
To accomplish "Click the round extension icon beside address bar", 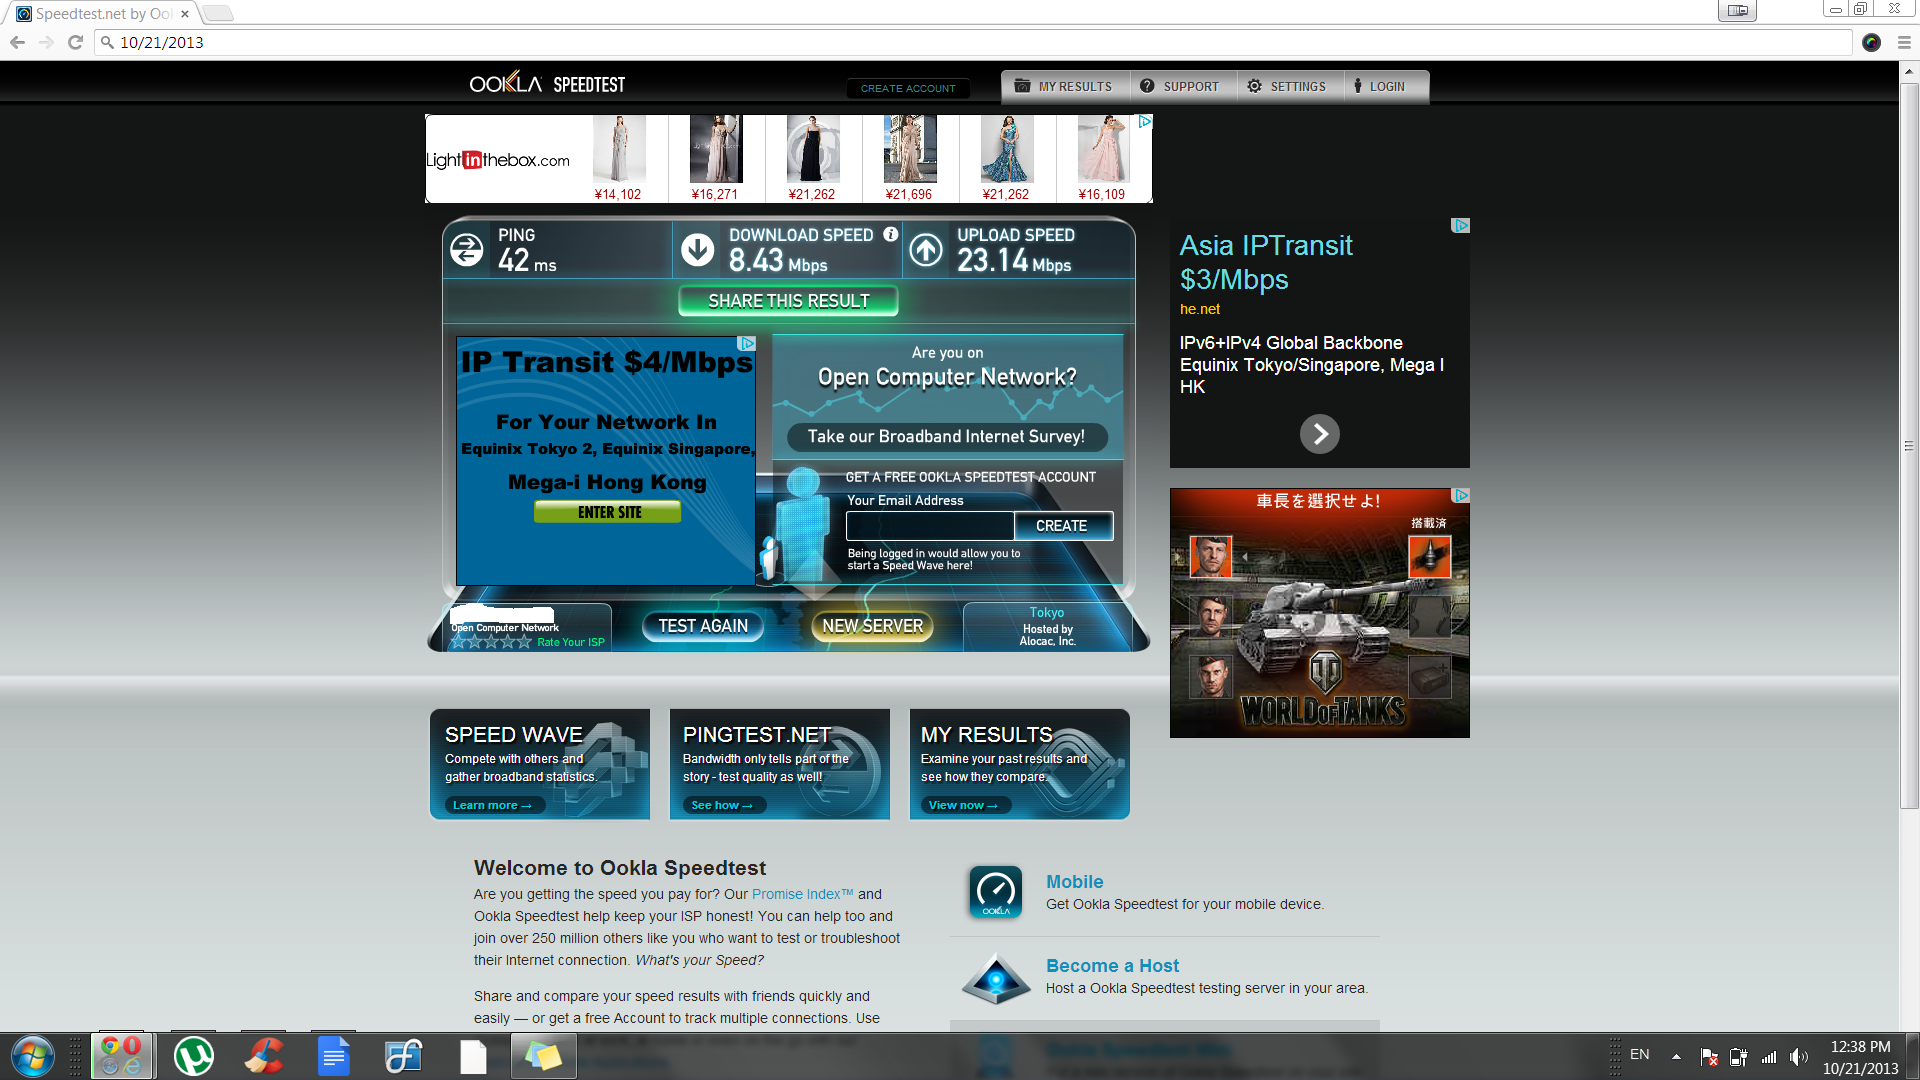I will 1872,42.
